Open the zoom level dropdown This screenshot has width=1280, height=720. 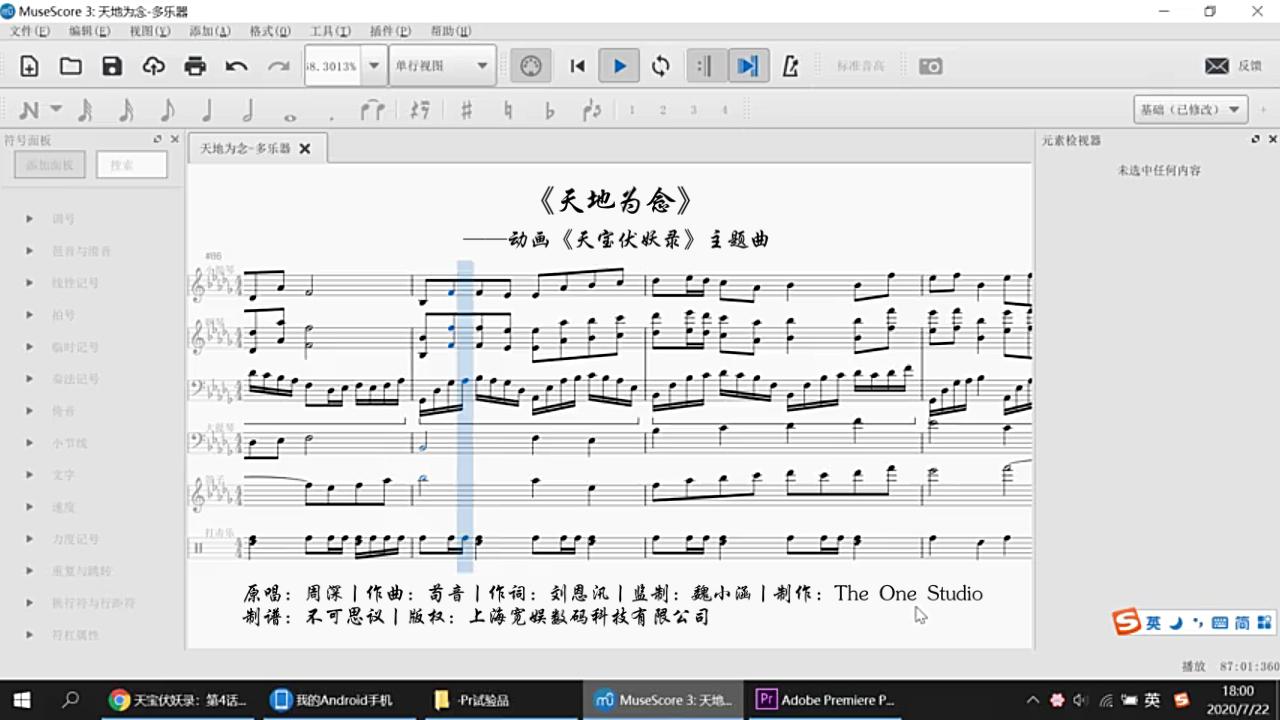click(374, 66)
